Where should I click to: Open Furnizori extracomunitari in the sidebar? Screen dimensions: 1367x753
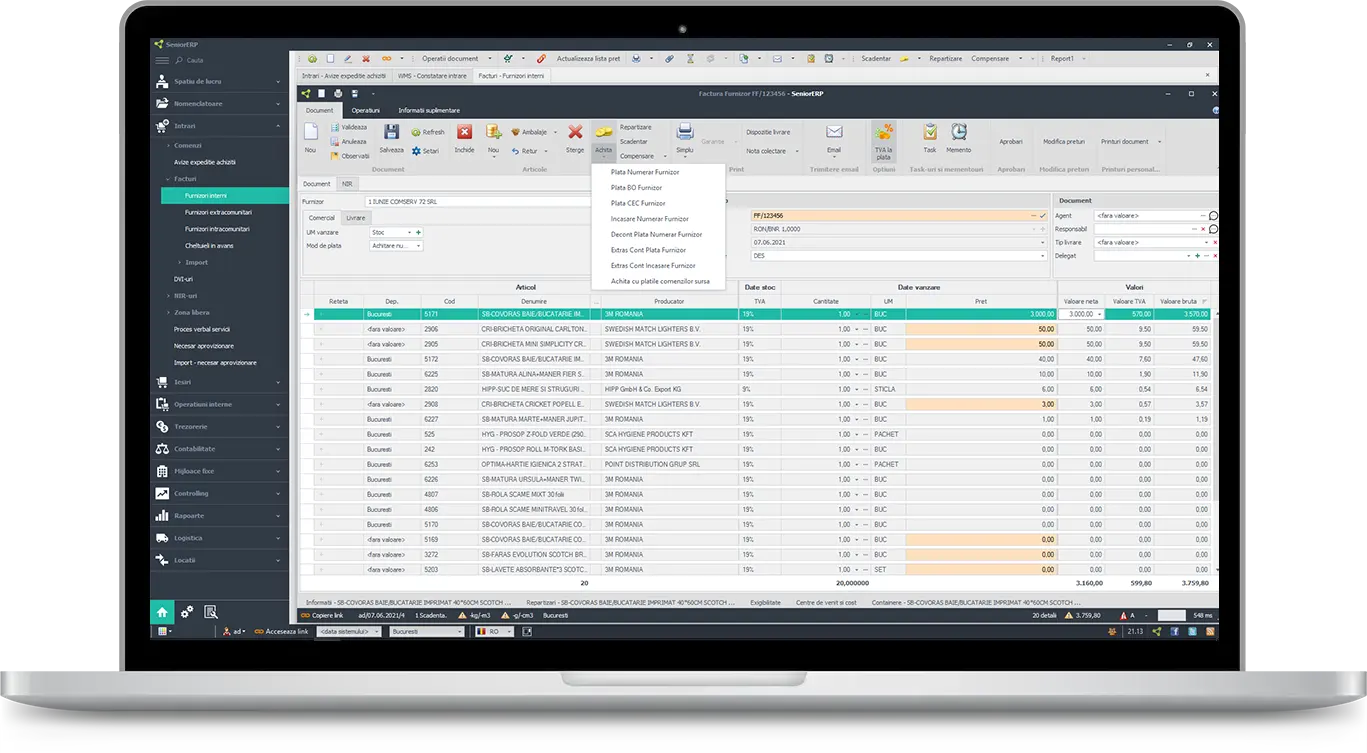click(218, 212)
